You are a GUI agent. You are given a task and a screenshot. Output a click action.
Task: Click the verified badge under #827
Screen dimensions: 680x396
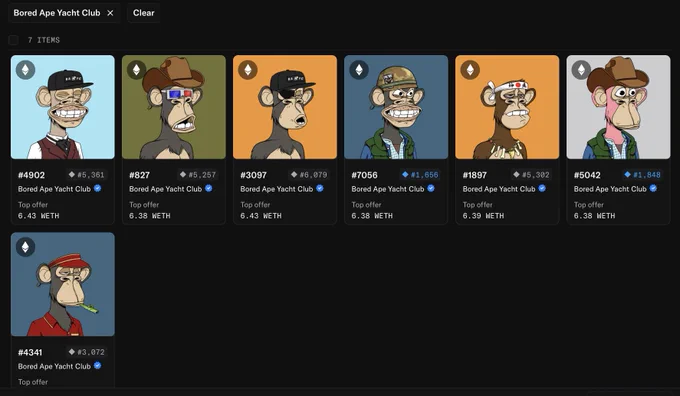(x=209, y=188)
